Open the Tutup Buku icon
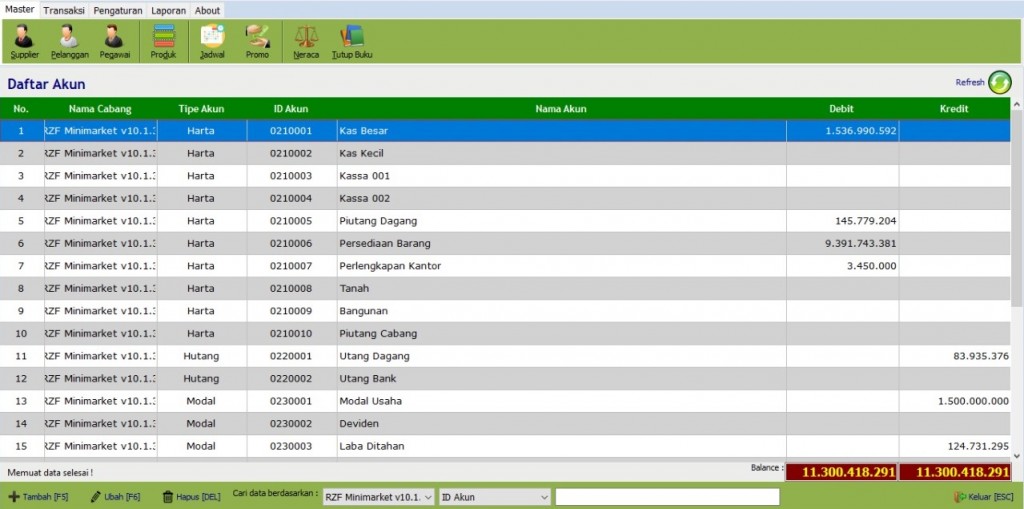This screenshot has height=509, width=1024. [x=351, y=42]
